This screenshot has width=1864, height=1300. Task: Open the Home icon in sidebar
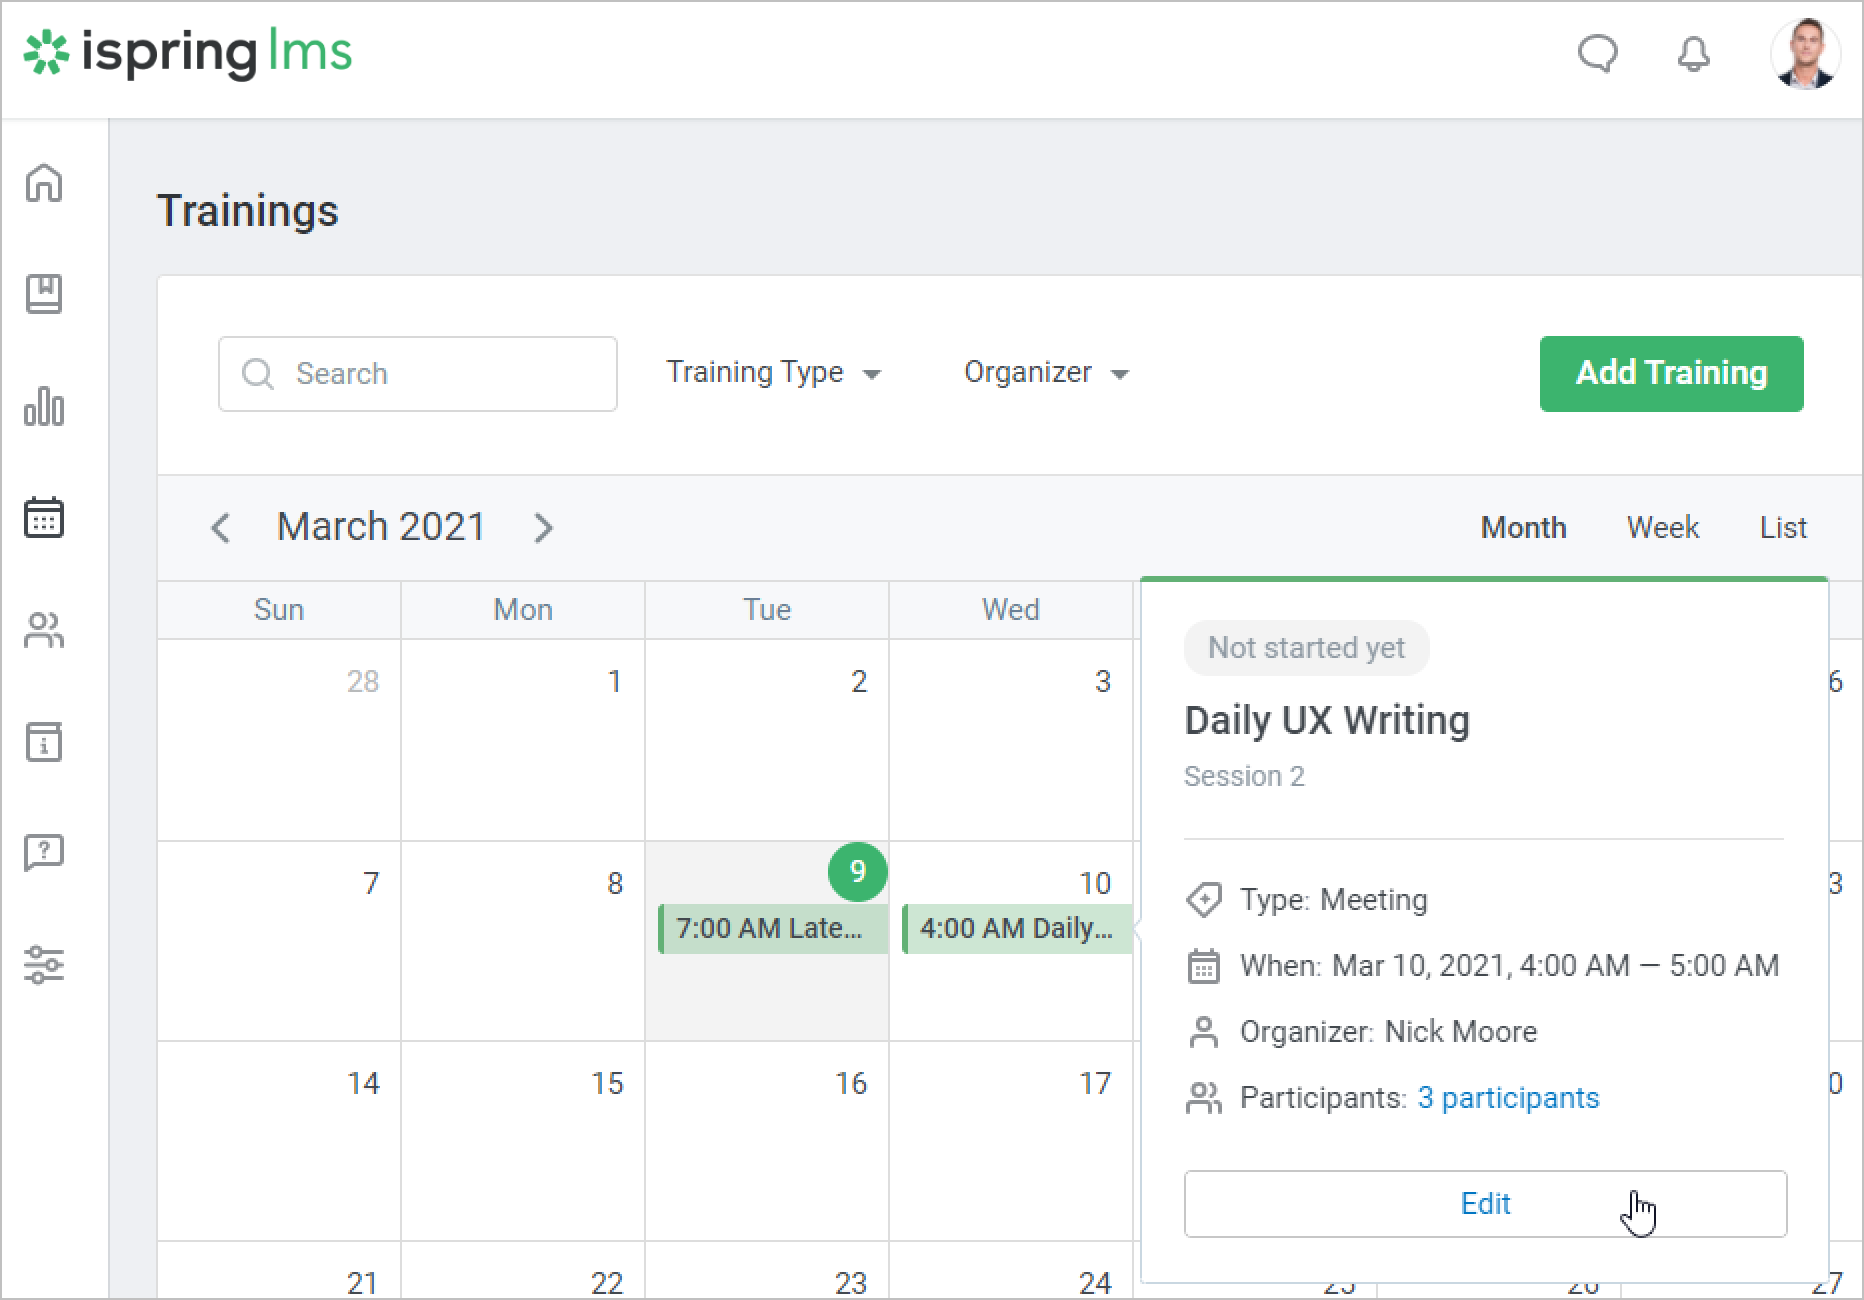coord(44,183)
